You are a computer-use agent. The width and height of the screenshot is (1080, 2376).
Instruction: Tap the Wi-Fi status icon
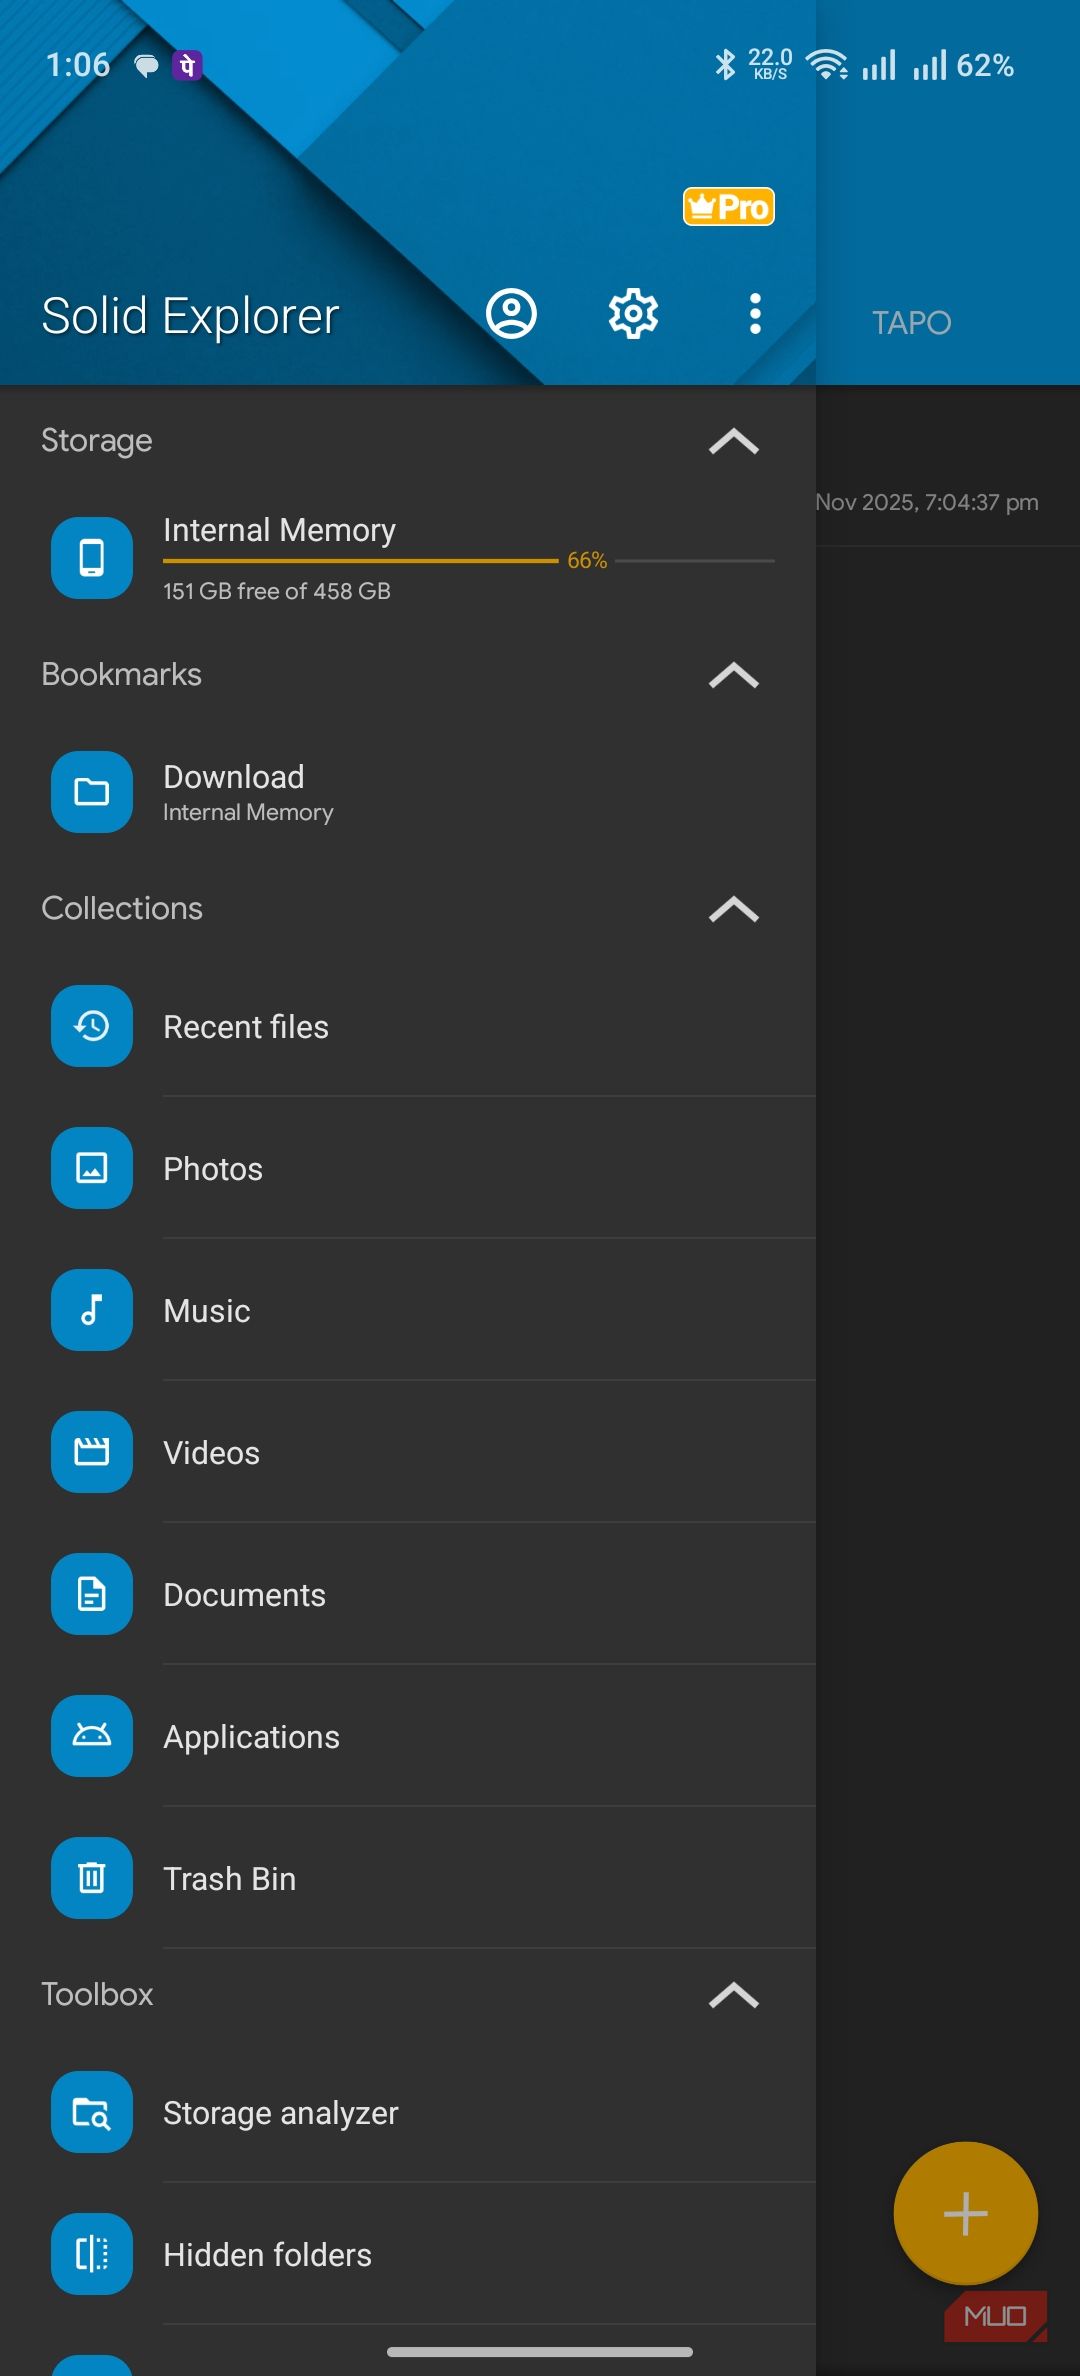(x=827, y=65)
